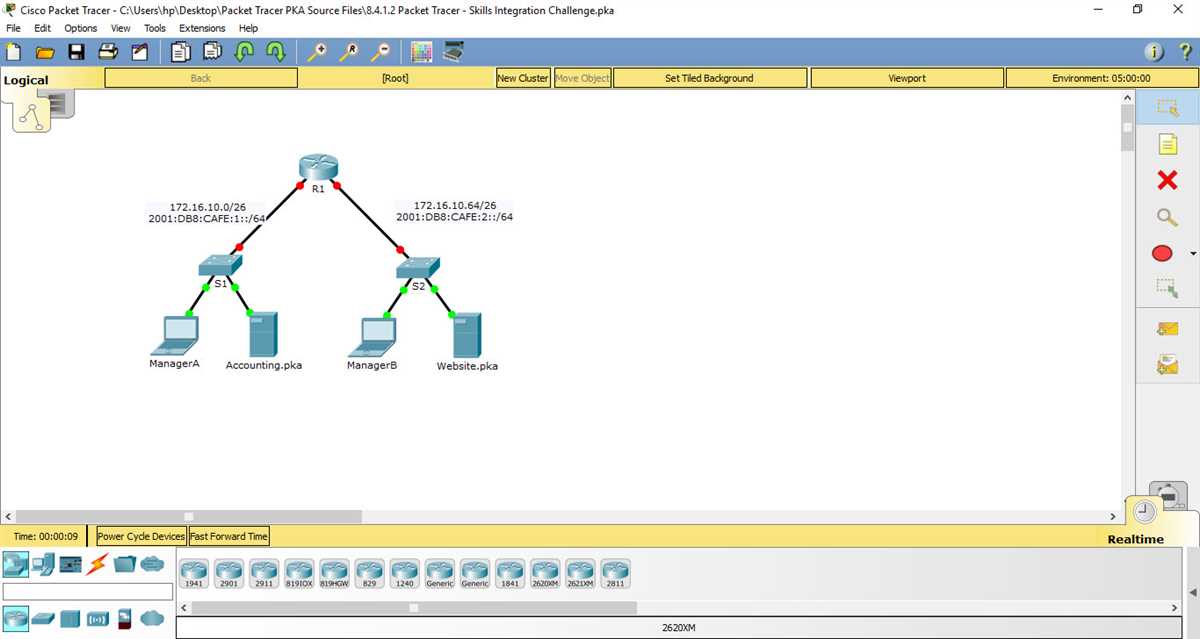Select the Network Devices category

click(x=15, y=565)
